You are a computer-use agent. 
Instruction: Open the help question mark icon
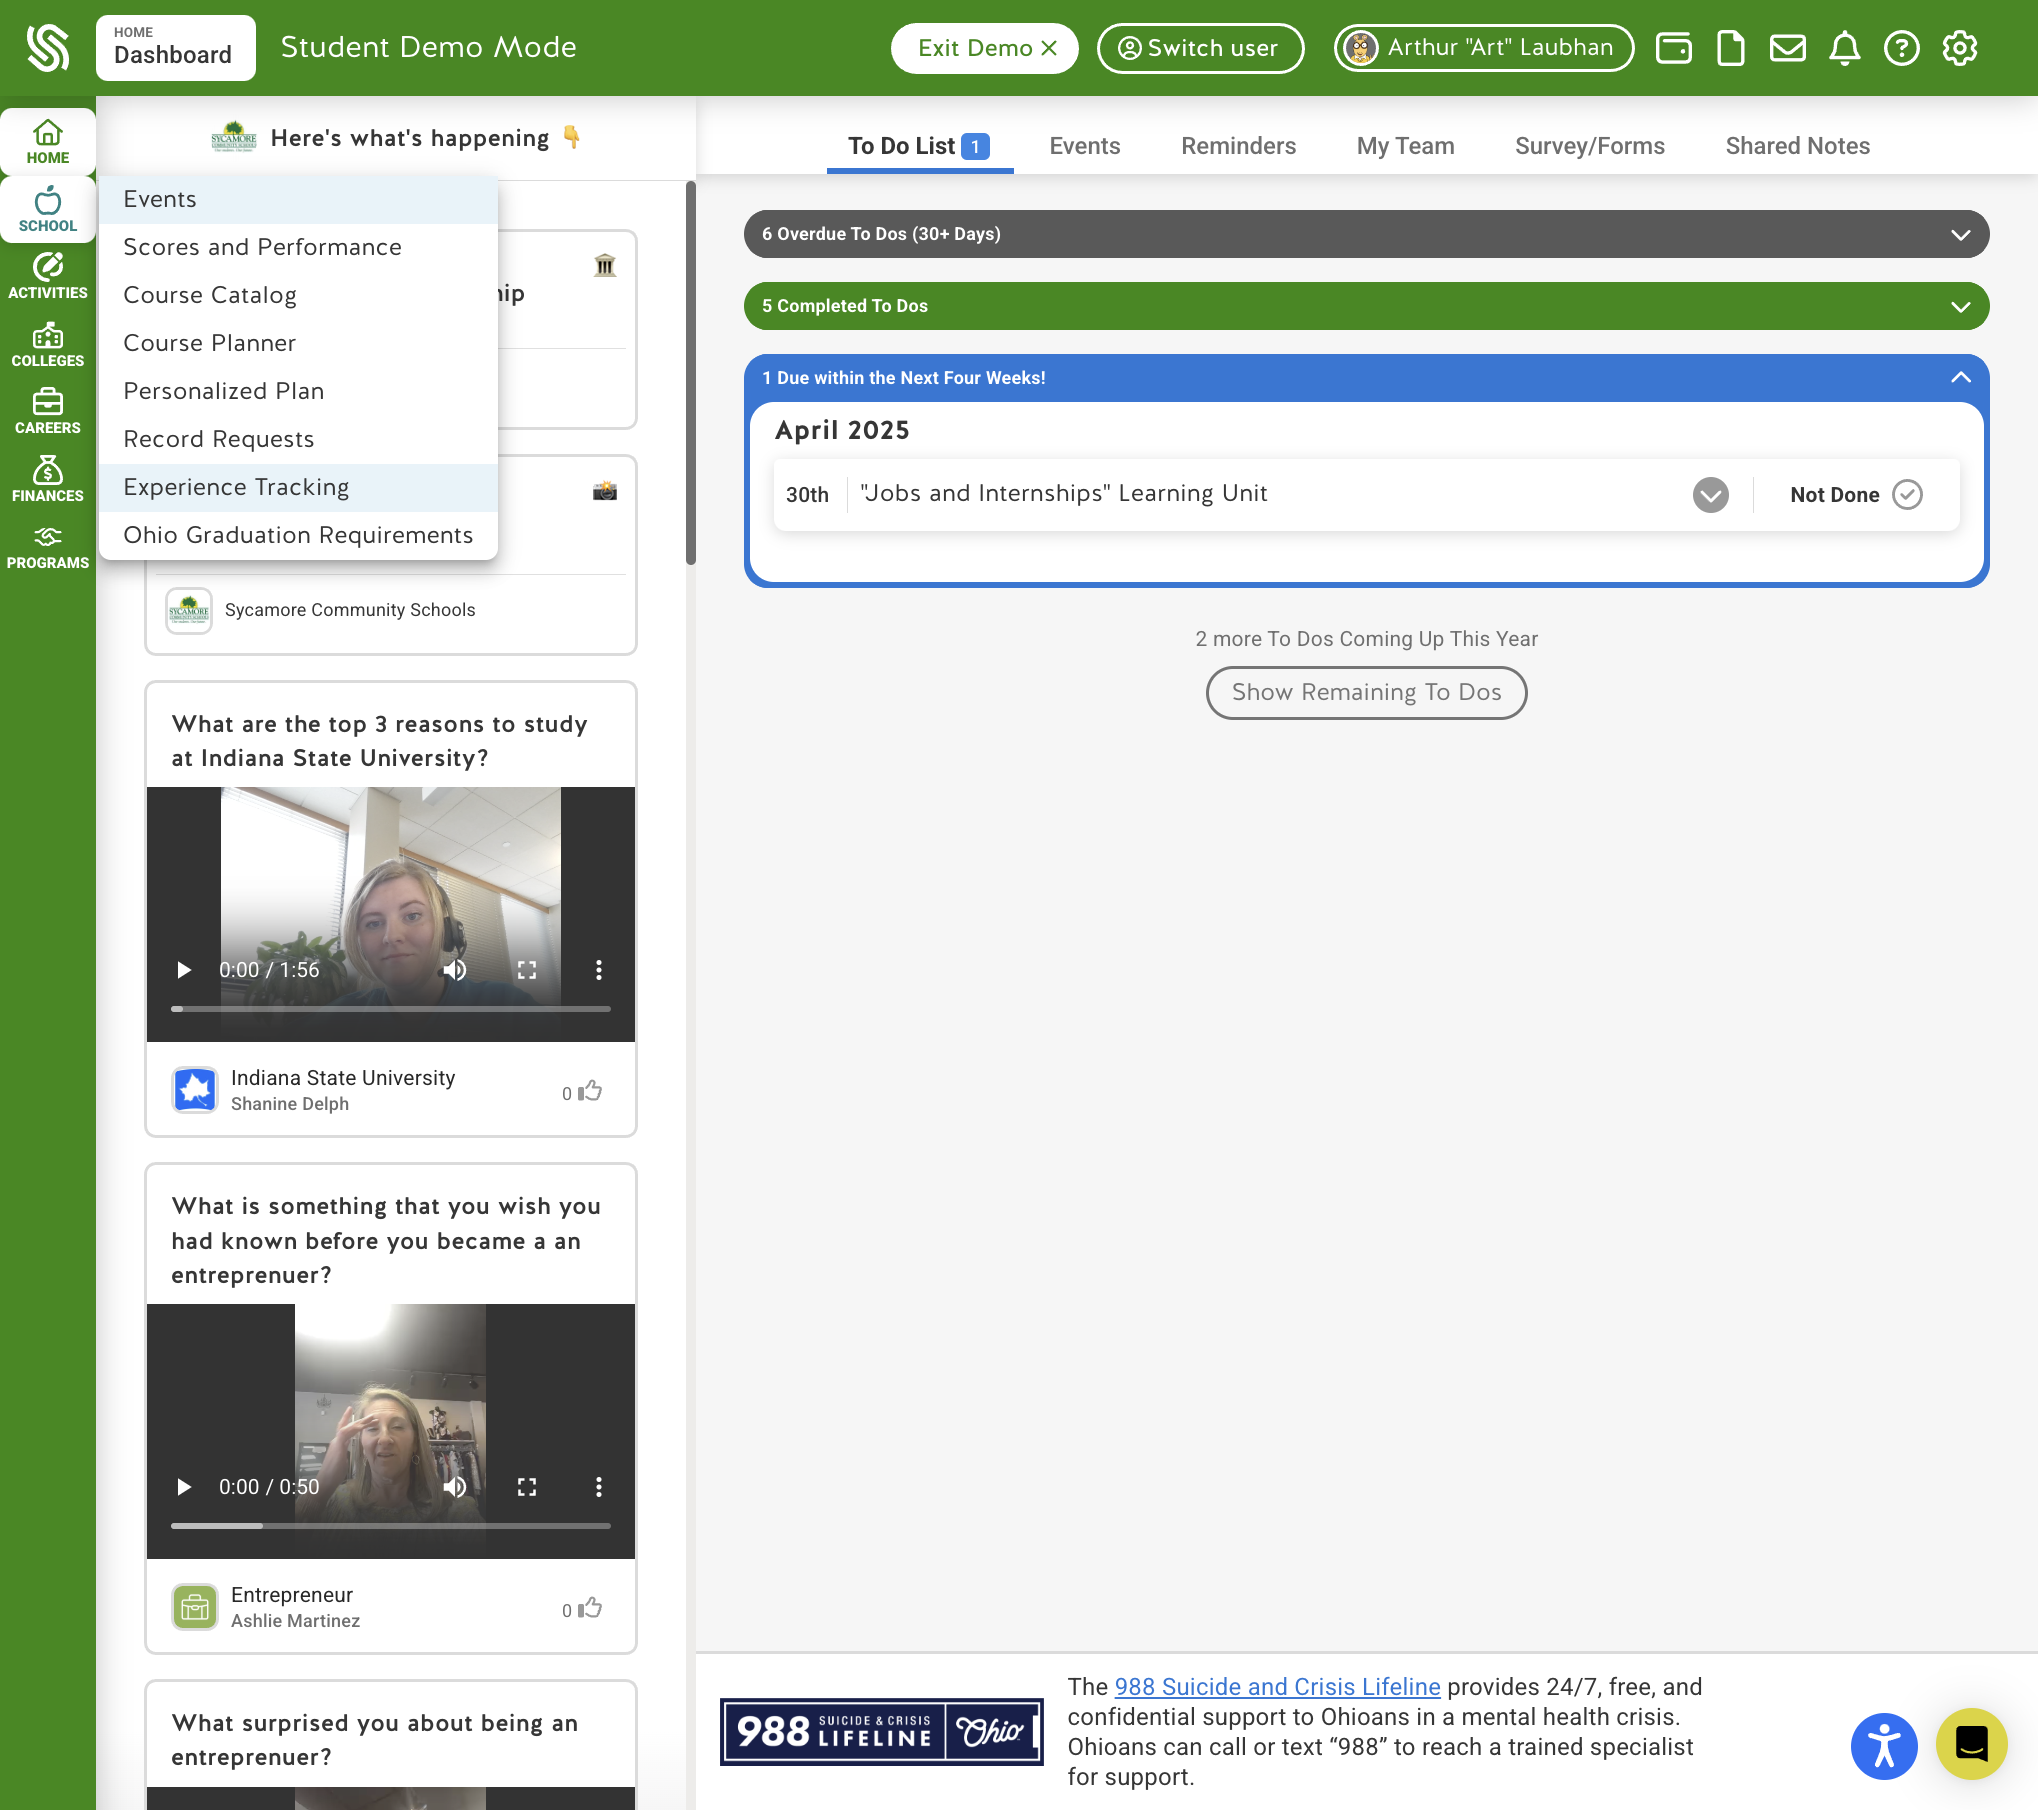1901,48
